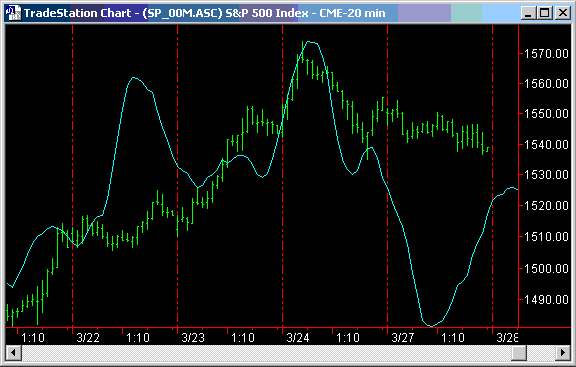The width and height of the screenshot is (576, 367).
Task: Click the 1500.00 price axis label
Action: coord(546,268)
